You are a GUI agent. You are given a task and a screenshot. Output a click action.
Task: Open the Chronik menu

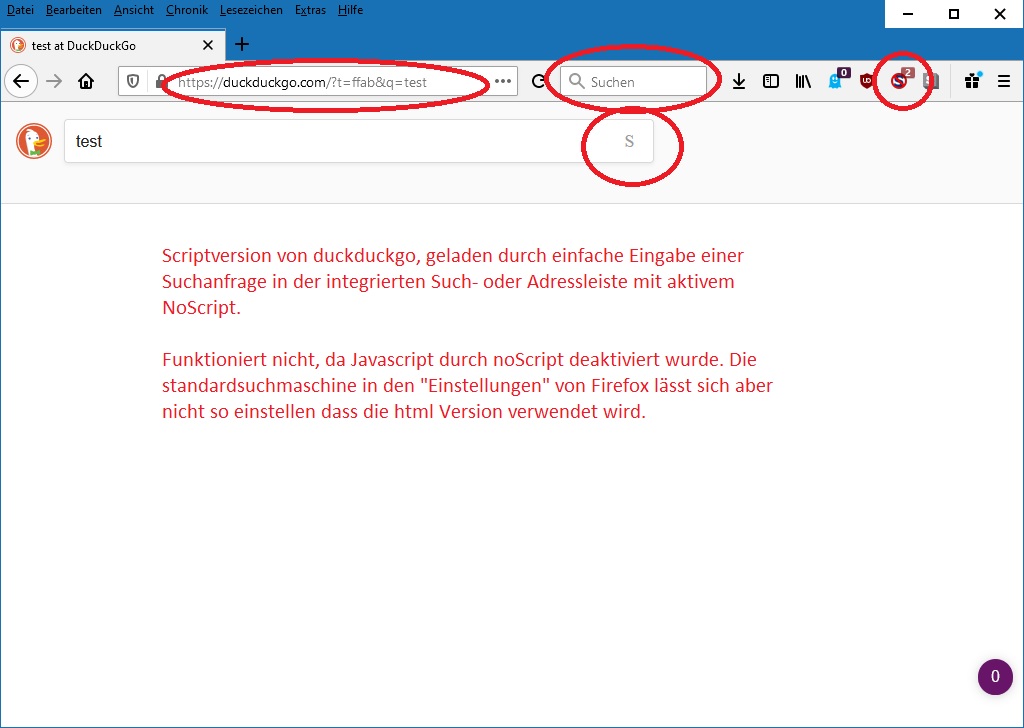(187, 10)
